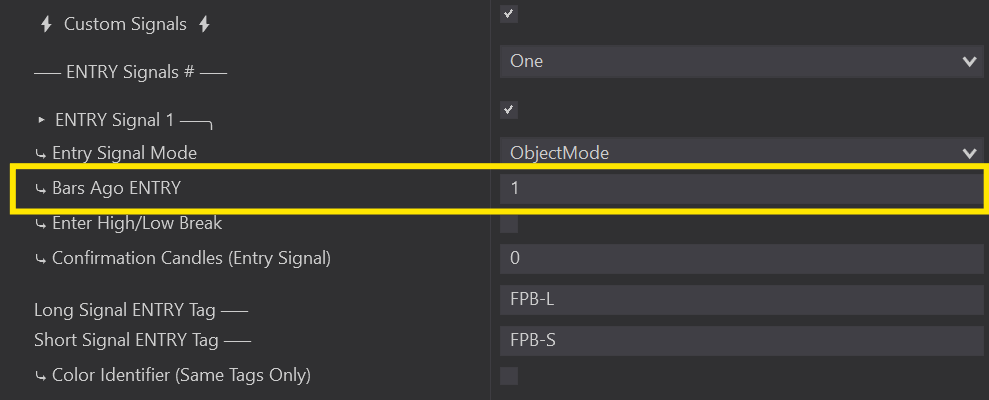Click the chevron arrow of the One dropdown
Viewport: 989px width, 400px height.
968,62
